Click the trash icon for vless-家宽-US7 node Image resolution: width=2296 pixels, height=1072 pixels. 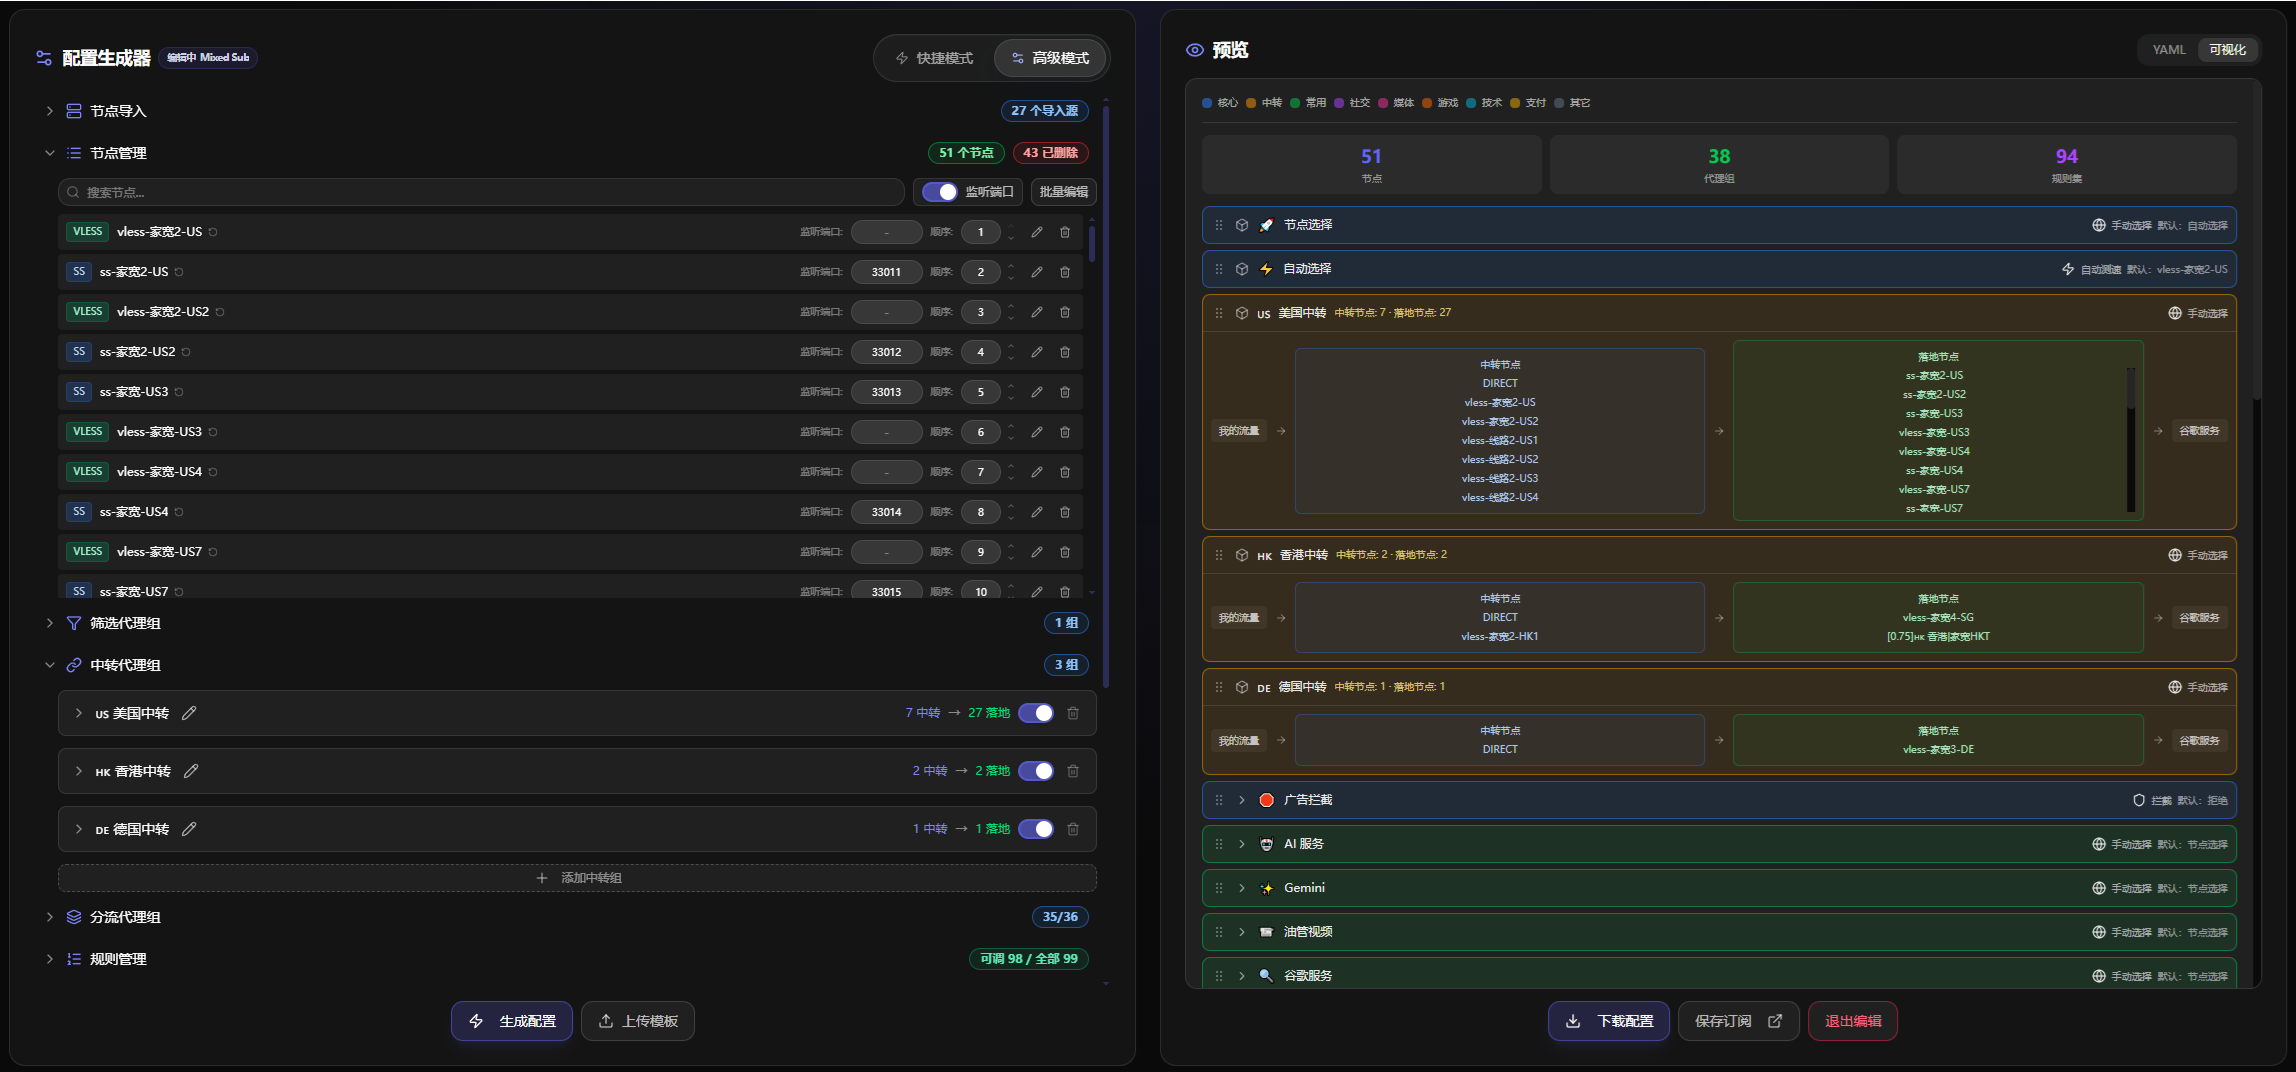pyautogui.click(x=1065, y=552)
